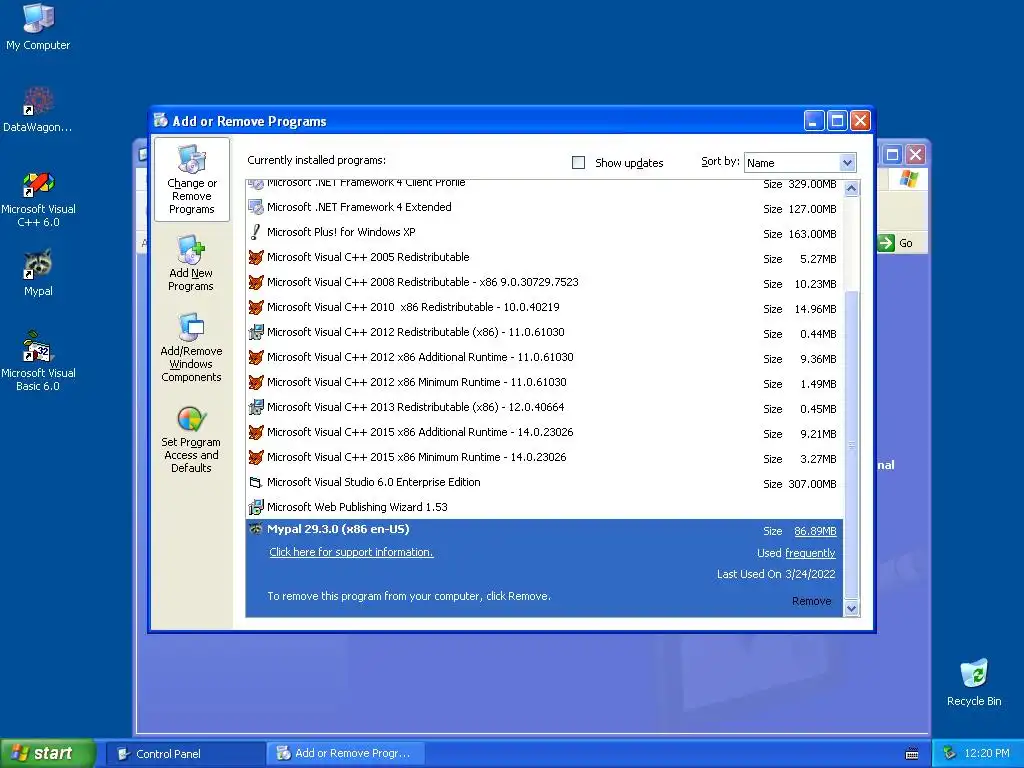The width and height of the screenshot is (1024, 768).
Task: Click icon of Visual C++ 2015 Additional Runtime
Action: 255,432
